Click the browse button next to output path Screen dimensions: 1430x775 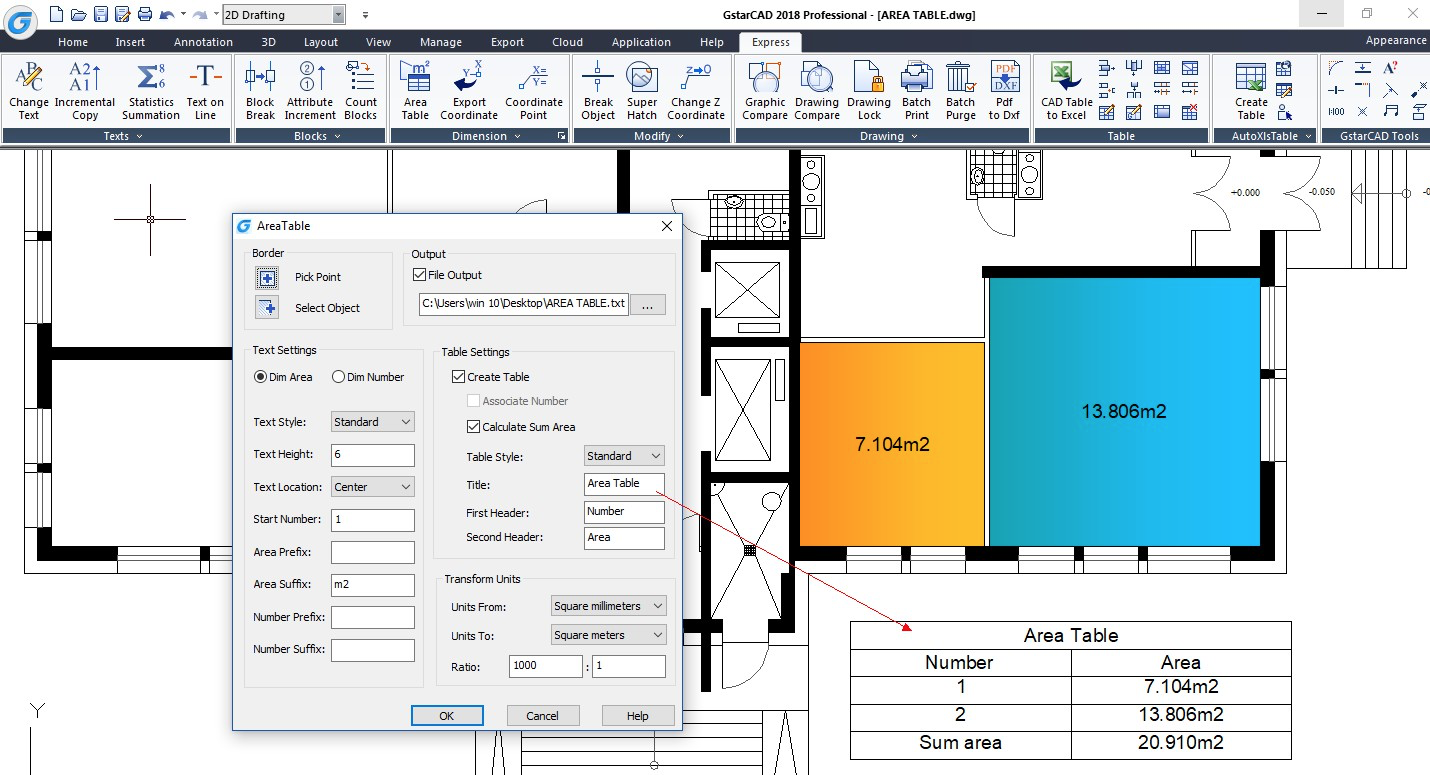coord(648,306)
